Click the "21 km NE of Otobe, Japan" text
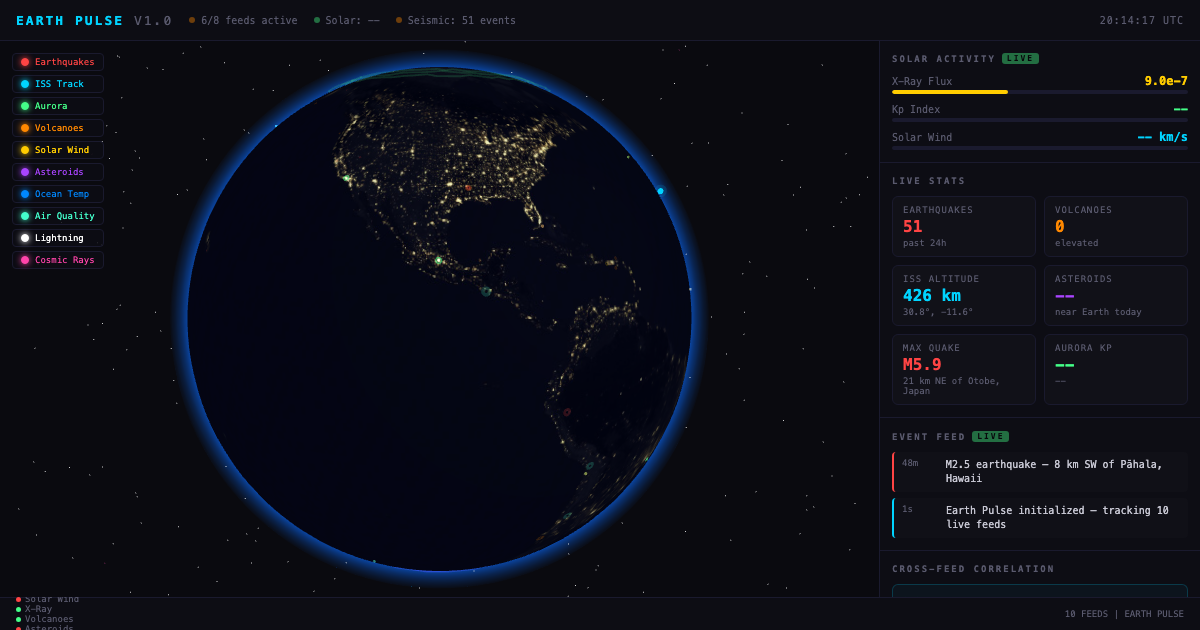 pos(952,386)
